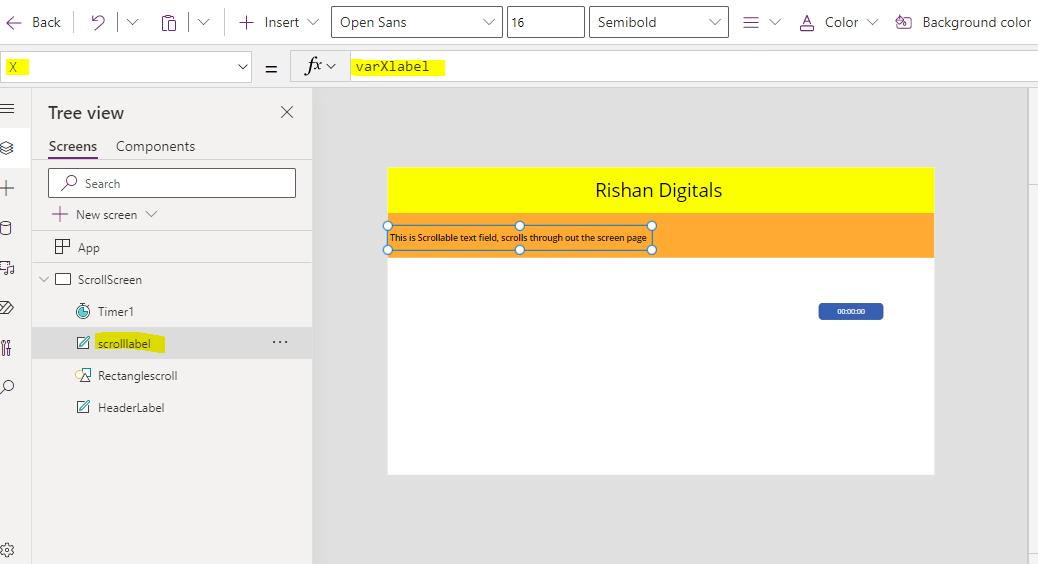Open the property selector dropdown showing X
1038x564 pixels.
click(127, 67)
